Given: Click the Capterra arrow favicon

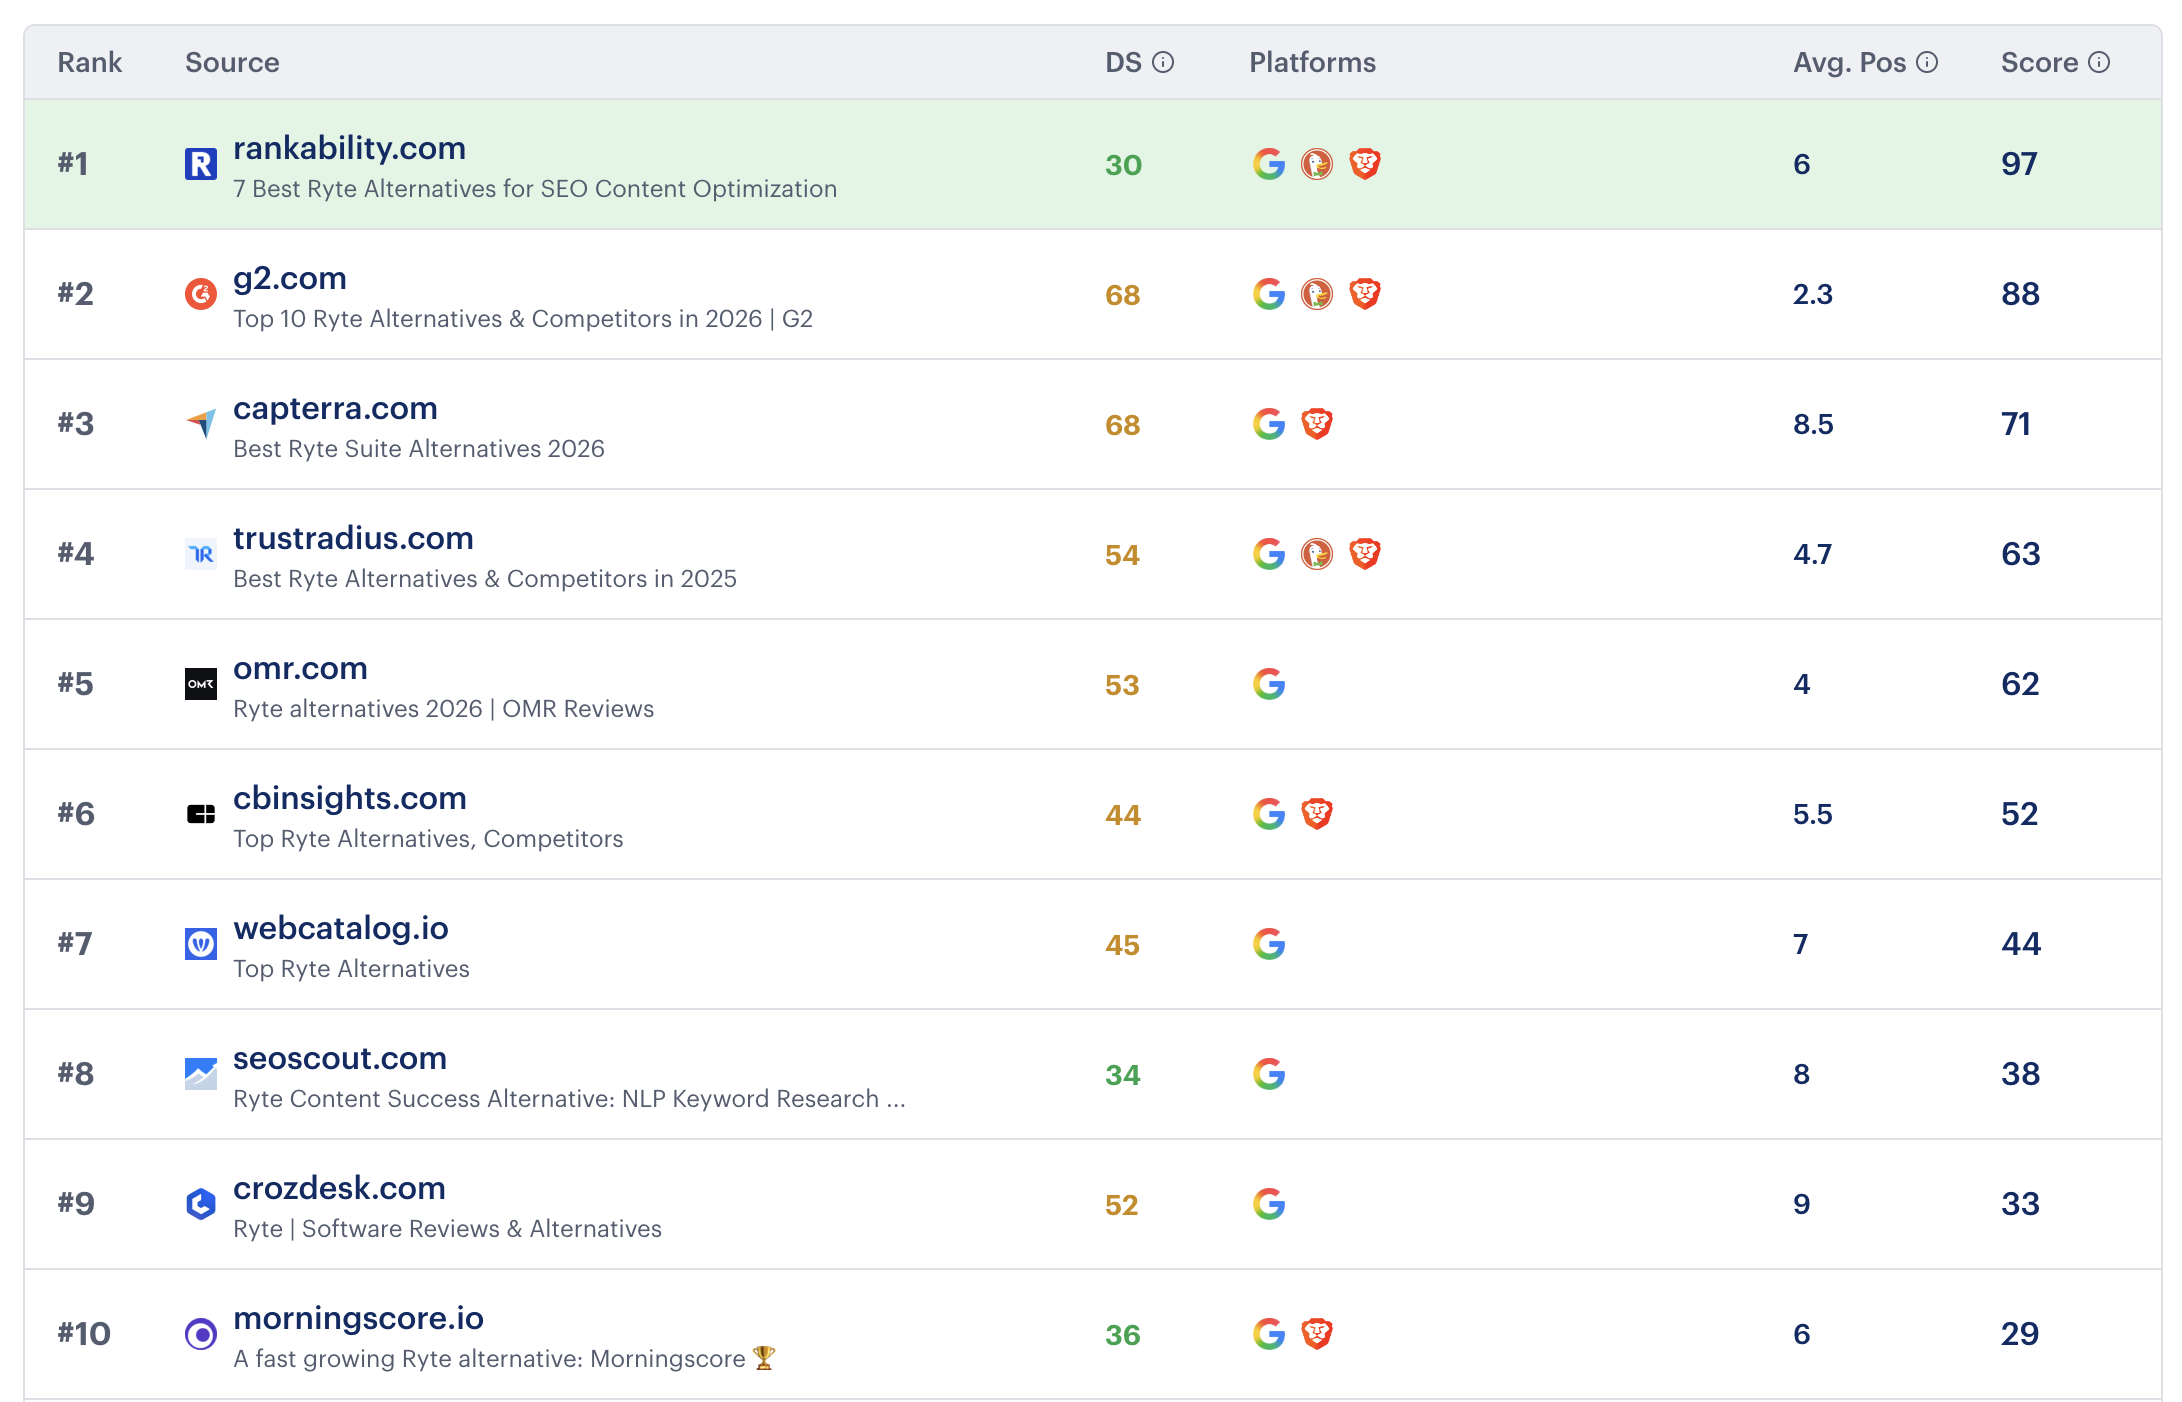Looking at the screenshot, I should [202, 423].
